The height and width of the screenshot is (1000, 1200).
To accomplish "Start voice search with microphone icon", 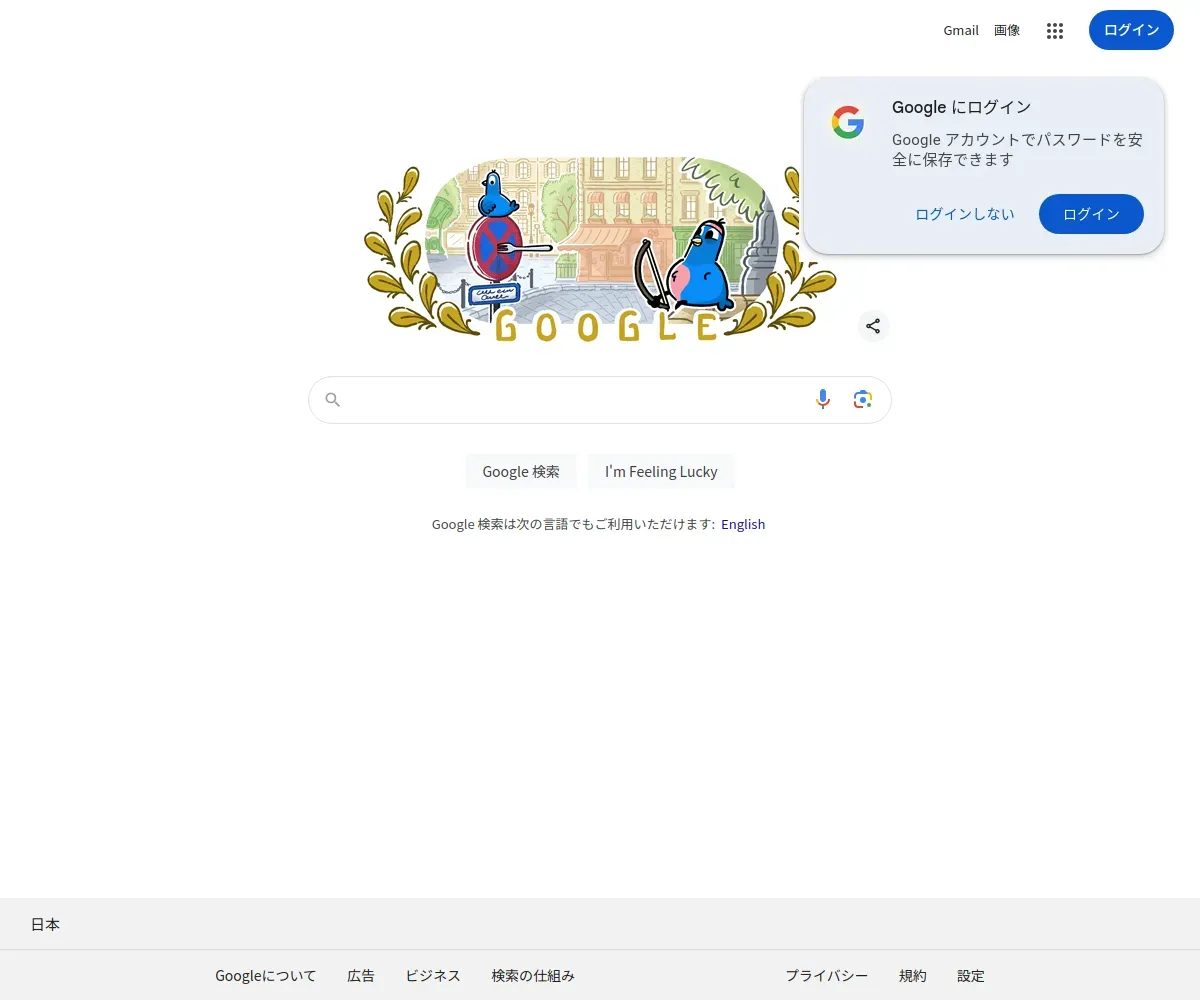I will tap(823, 400).
